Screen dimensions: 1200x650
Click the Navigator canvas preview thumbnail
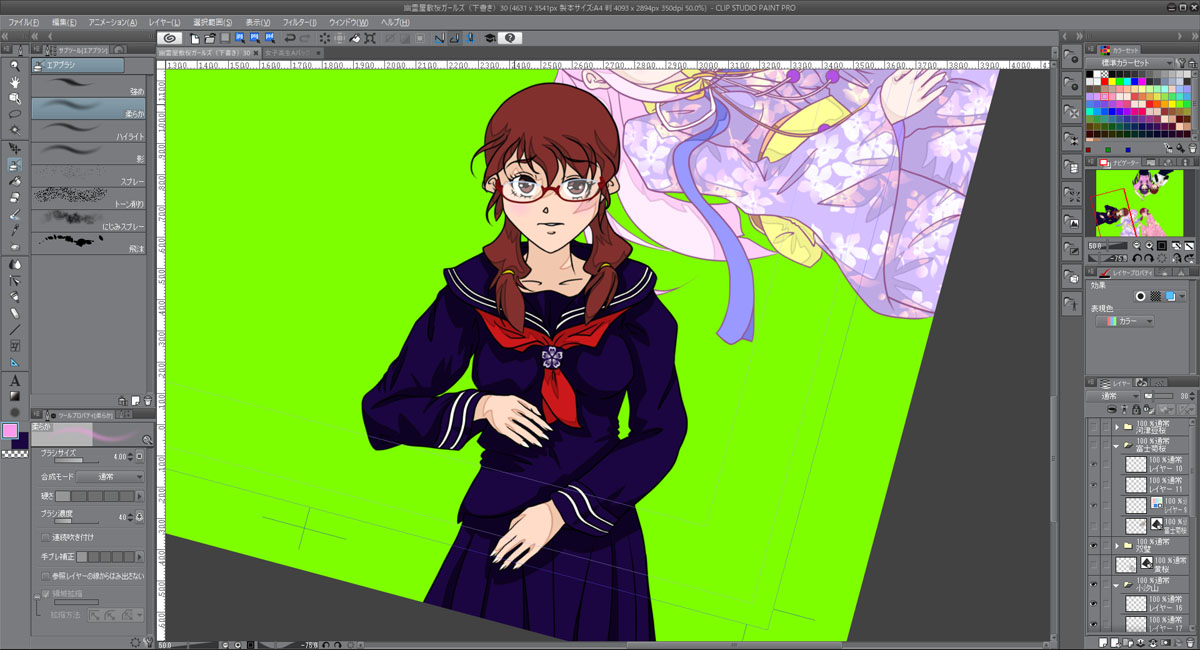pos(1140,203)
